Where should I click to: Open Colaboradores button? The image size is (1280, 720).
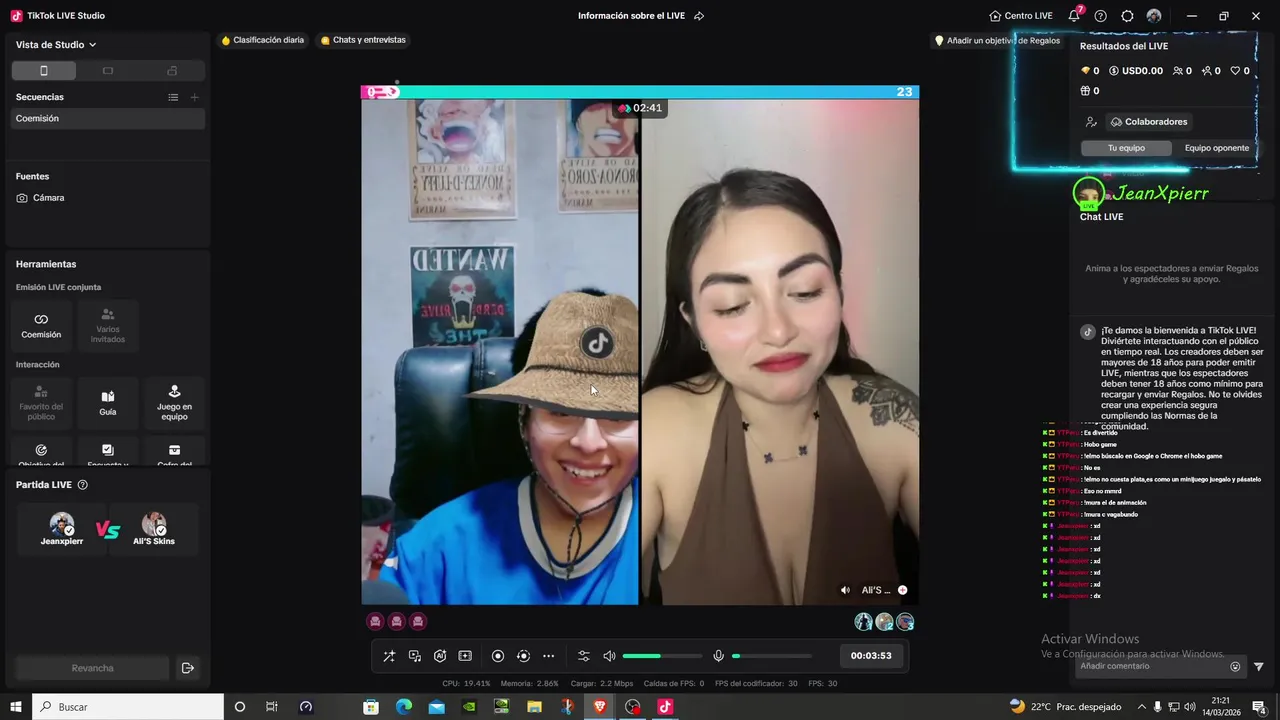pos(1149,122)
